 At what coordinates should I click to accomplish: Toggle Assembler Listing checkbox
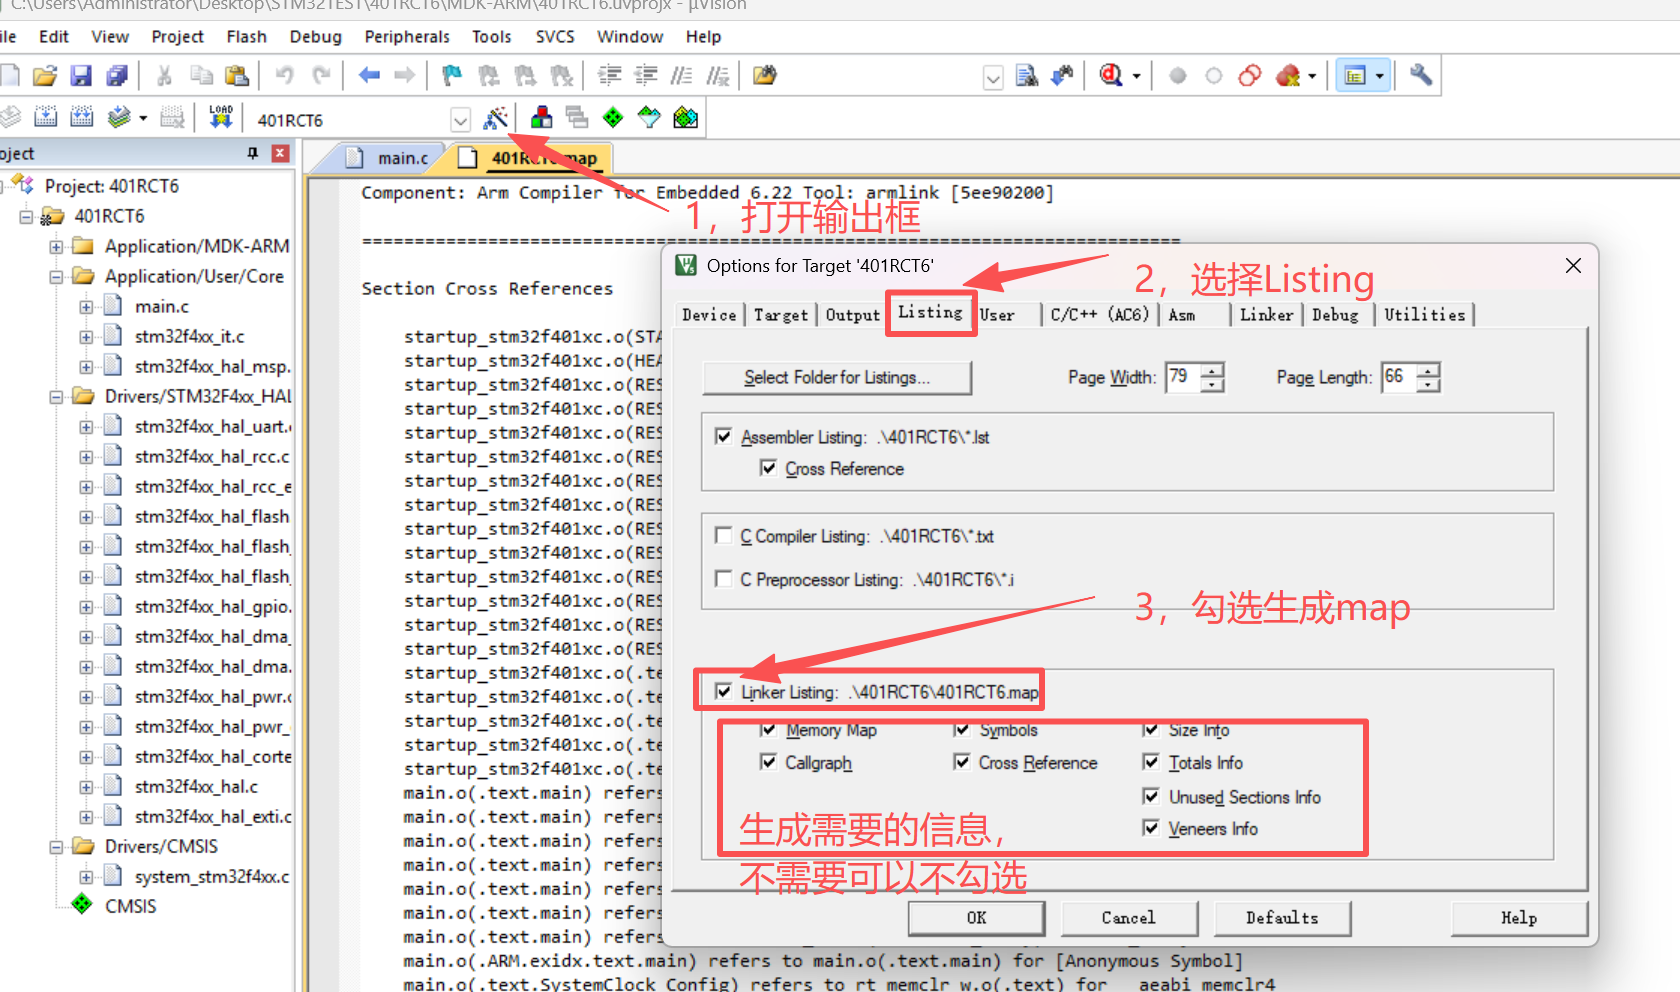(x=723, y=436)
